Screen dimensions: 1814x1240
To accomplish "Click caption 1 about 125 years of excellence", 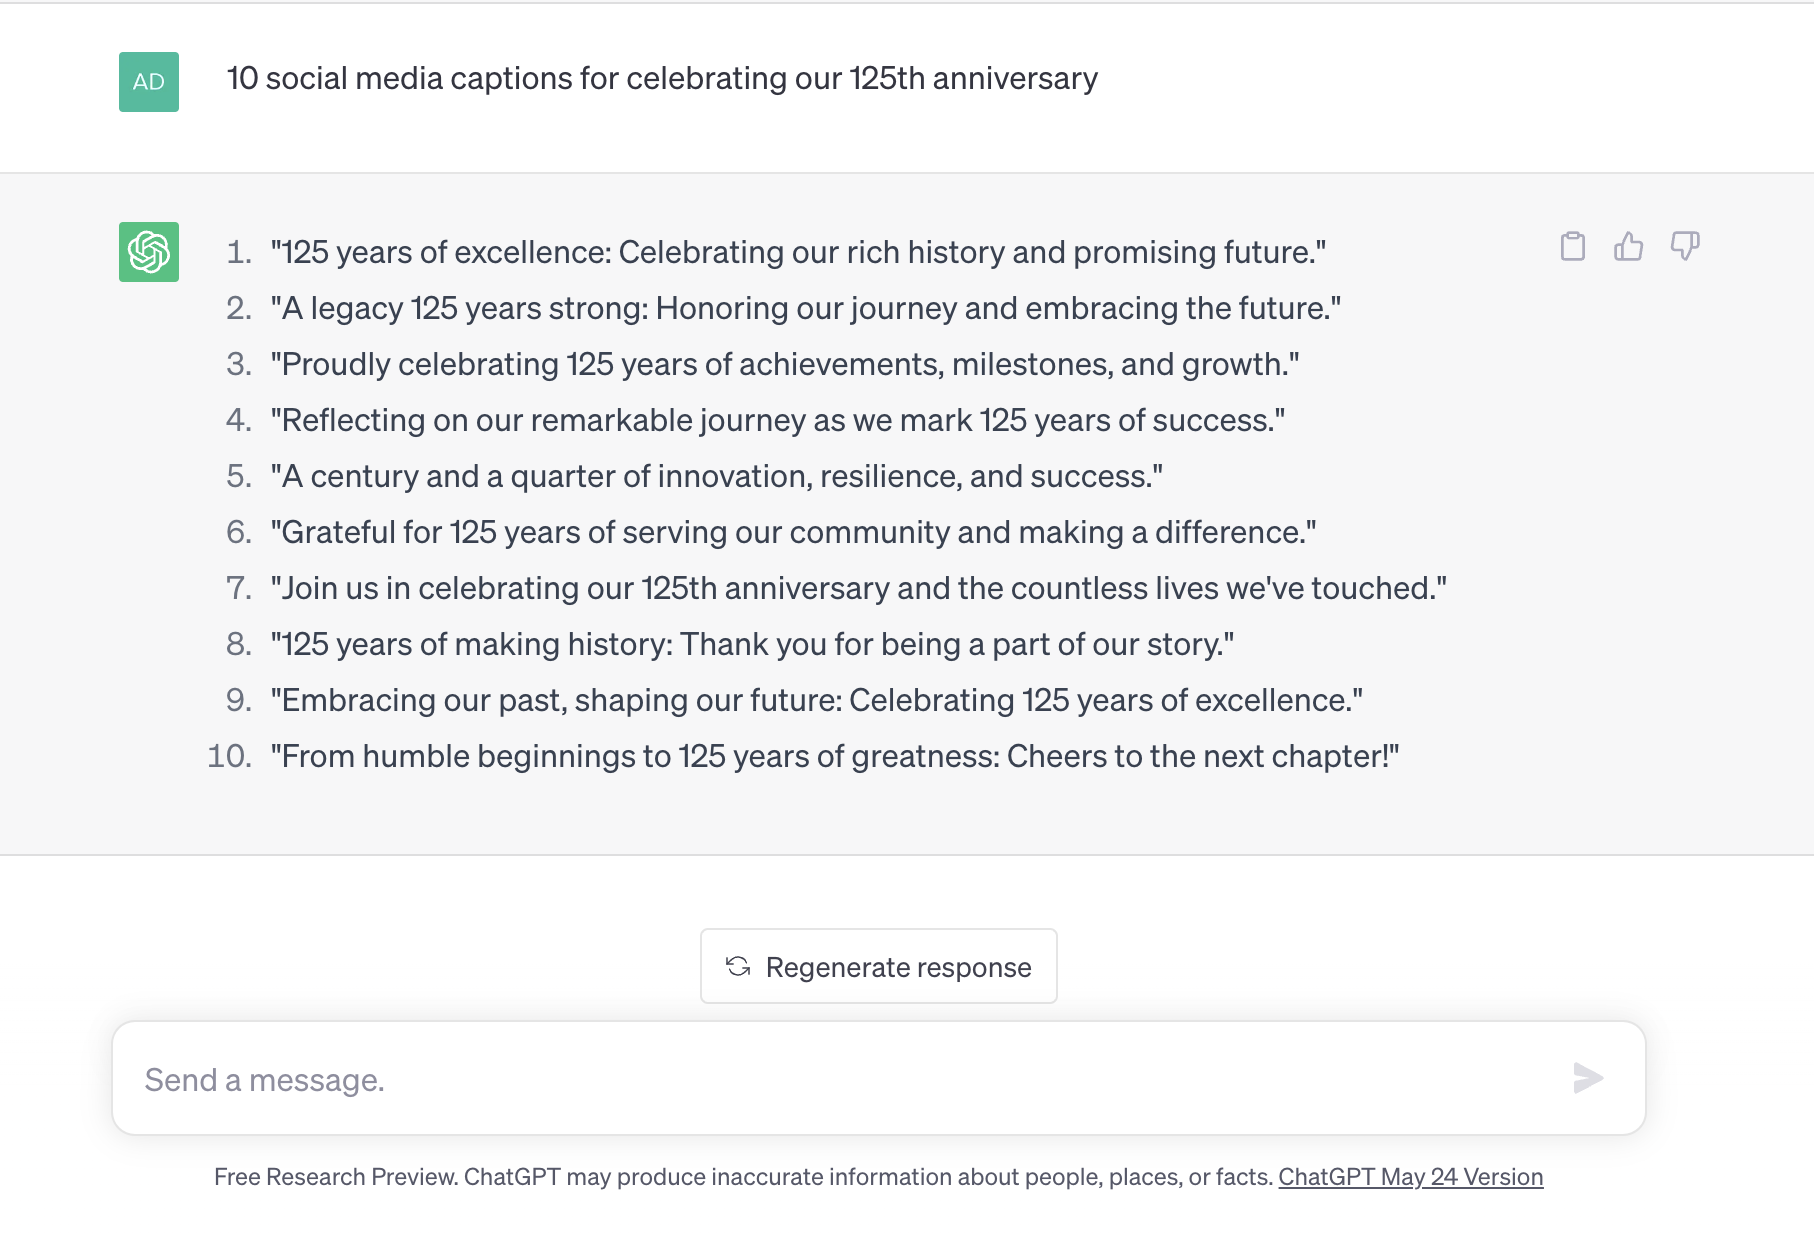I will [798, 252].
